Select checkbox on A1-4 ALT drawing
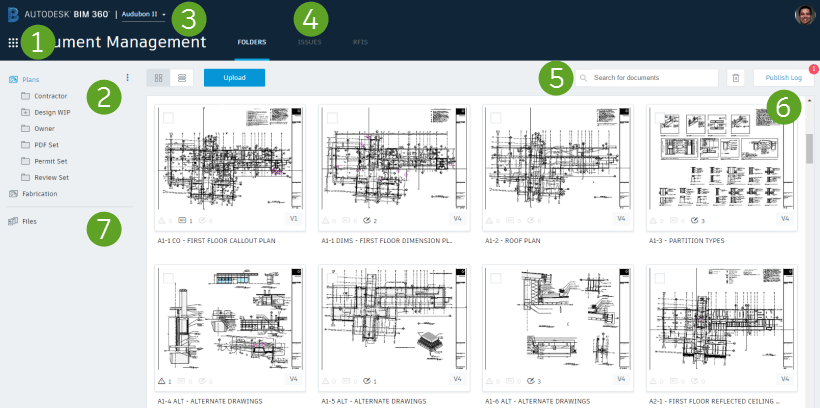Screen dimensions: 820x408 (x=168, y=278)
